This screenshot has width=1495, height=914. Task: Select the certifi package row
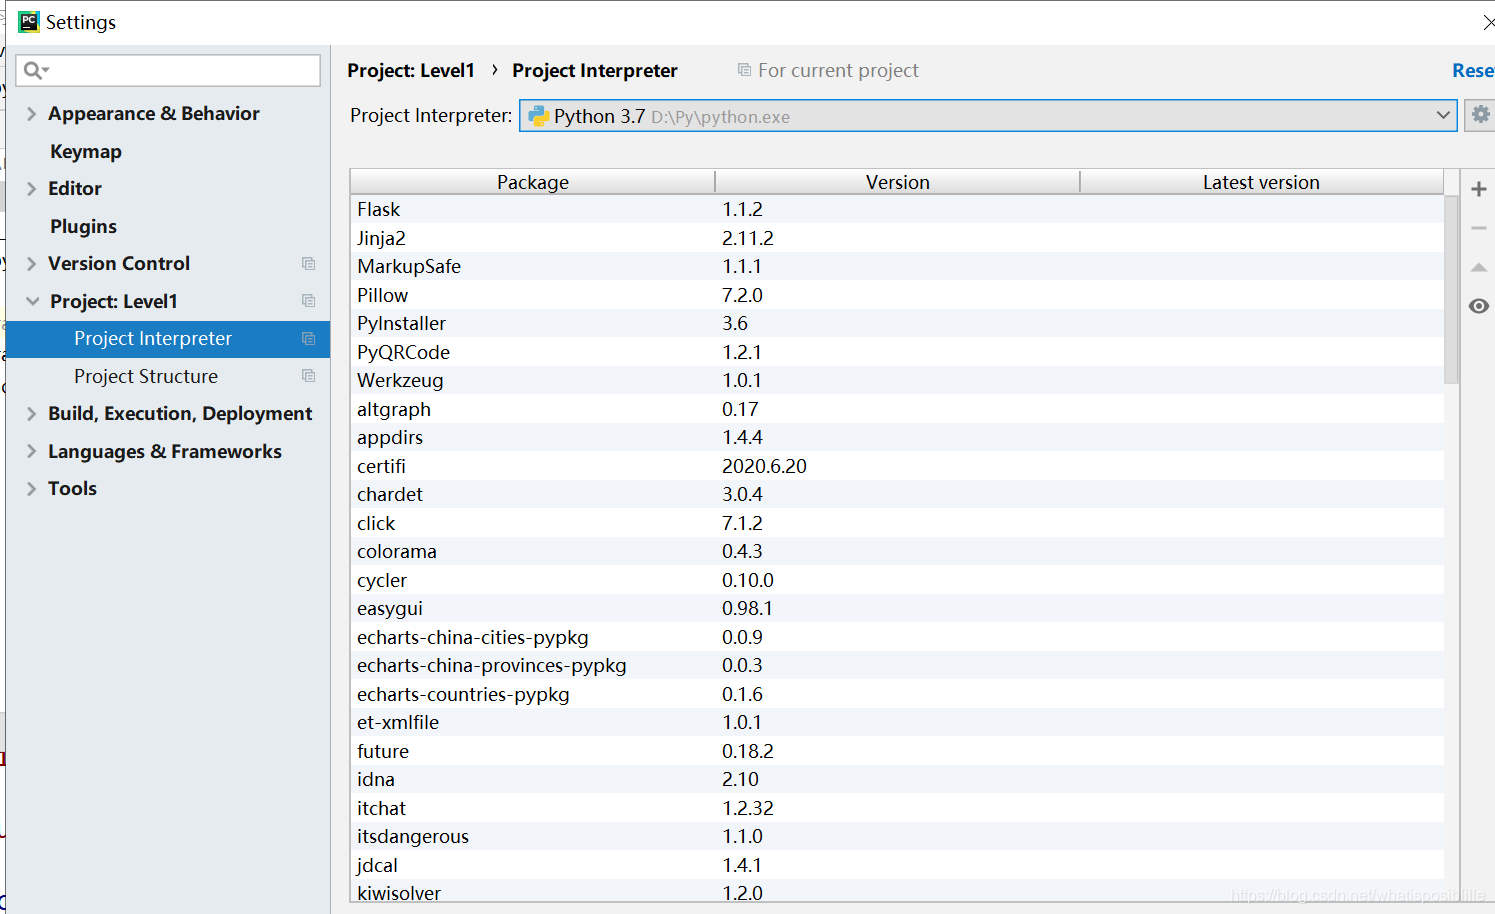point(897,466)
